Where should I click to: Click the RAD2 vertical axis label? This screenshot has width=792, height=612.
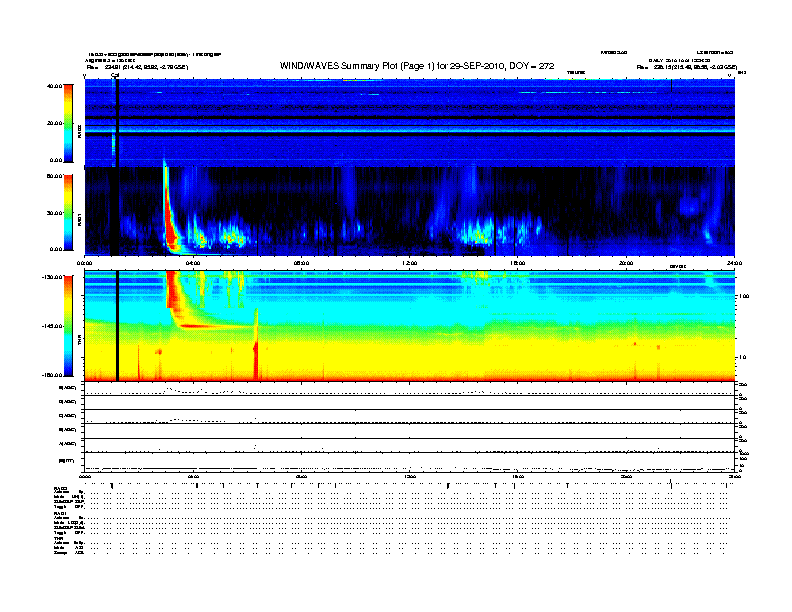(x=79, y=131)
